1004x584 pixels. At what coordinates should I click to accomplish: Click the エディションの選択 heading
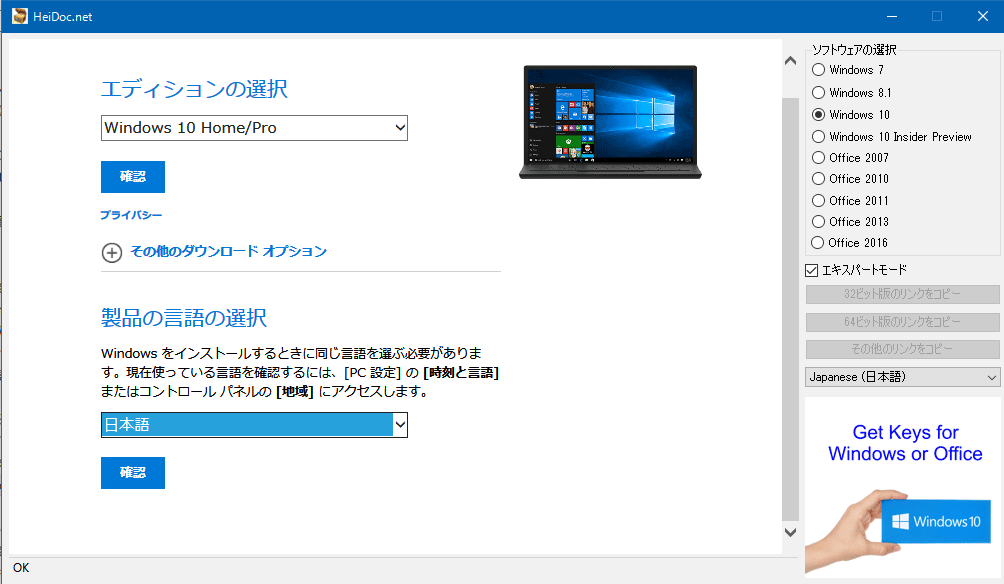[x=194, y=89]
